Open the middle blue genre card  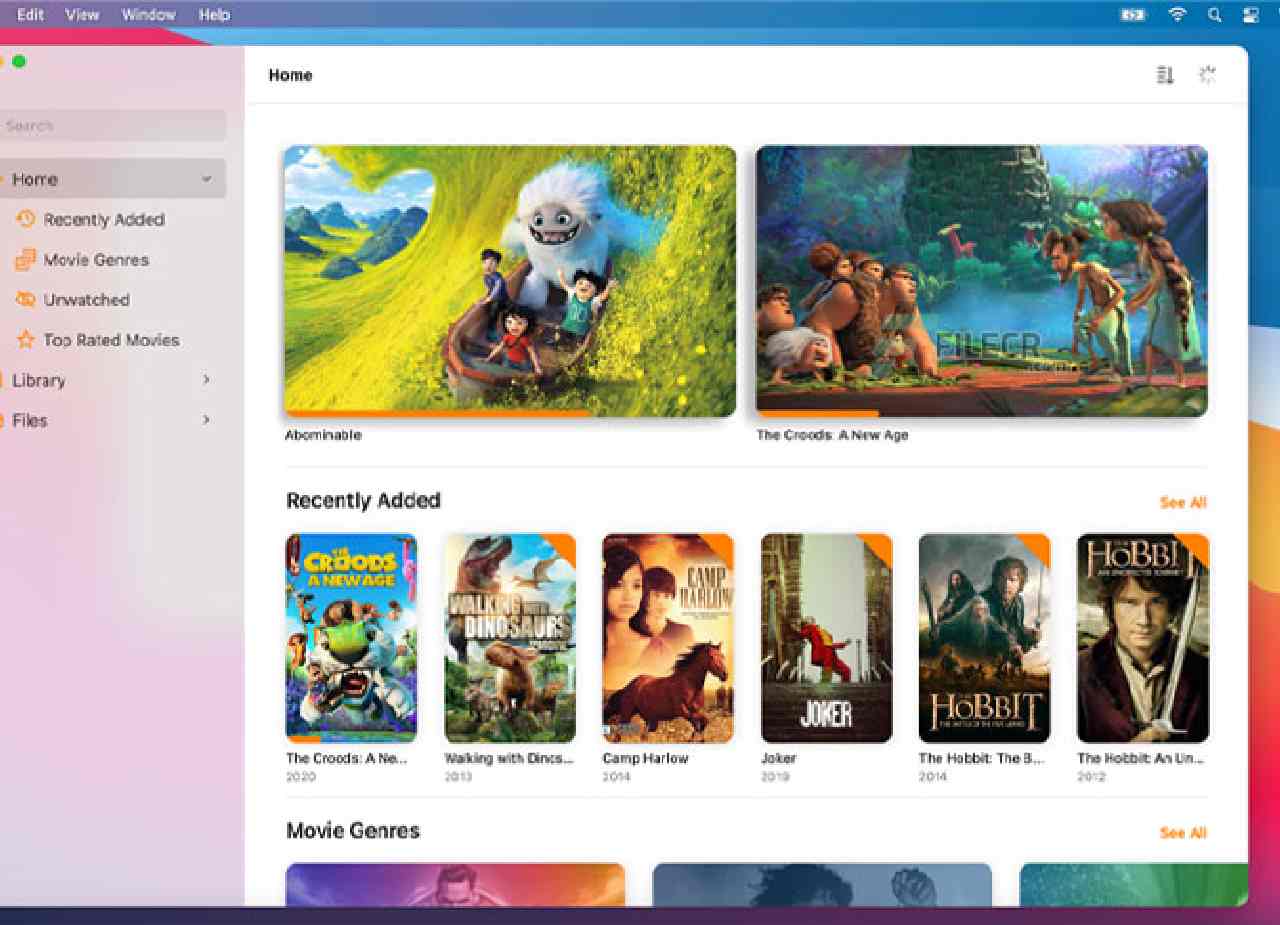[x=822, y=885]
